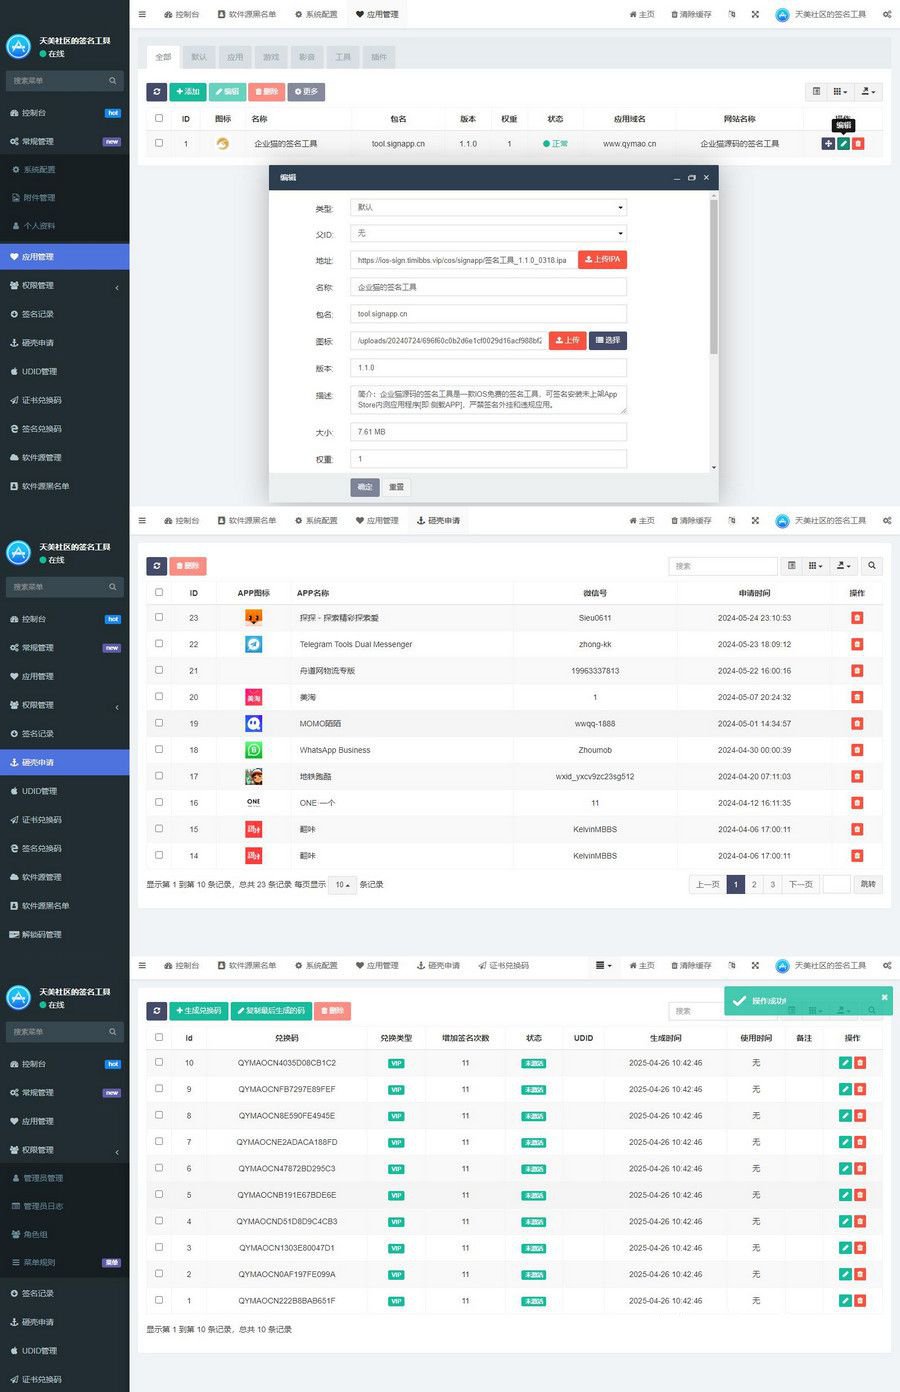Click the search input field above the 砸壳申请 table

(x=722, y=566)
